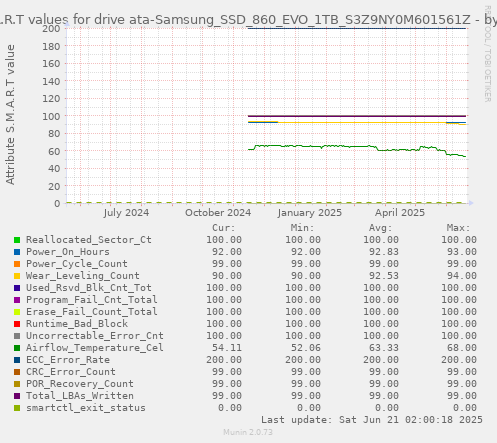Click the Attribute S.M.A.R.T value axis label
This screenshot has height=443, width=497.
tap(10, 115)
